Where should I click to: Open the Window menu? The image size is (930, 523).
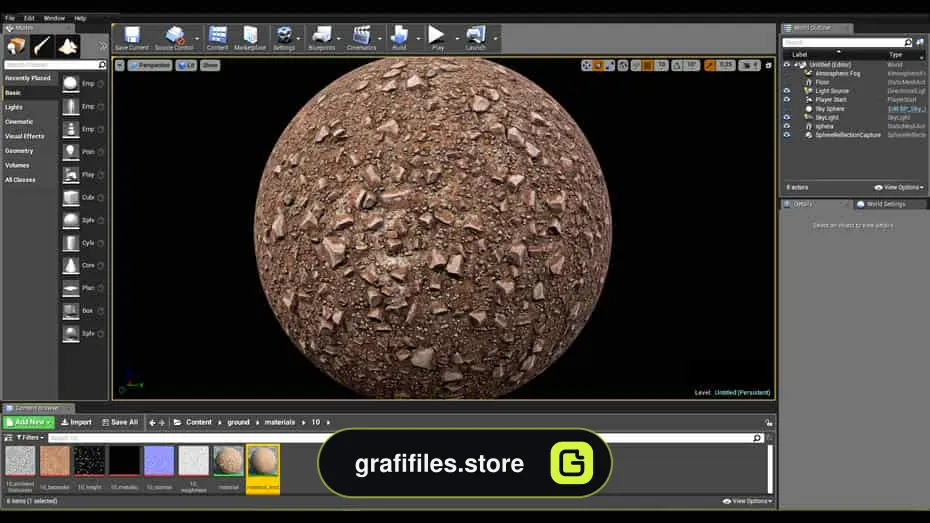point(54,18)
